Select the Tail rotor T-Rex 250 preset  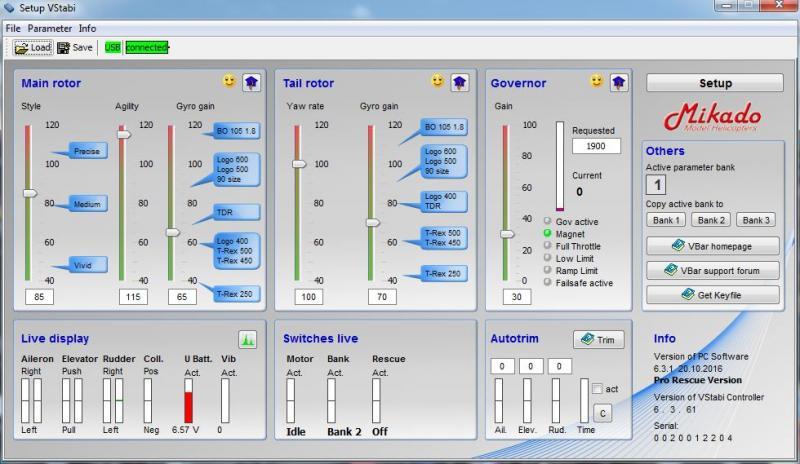pyautogui.click(x=443, y=273)
